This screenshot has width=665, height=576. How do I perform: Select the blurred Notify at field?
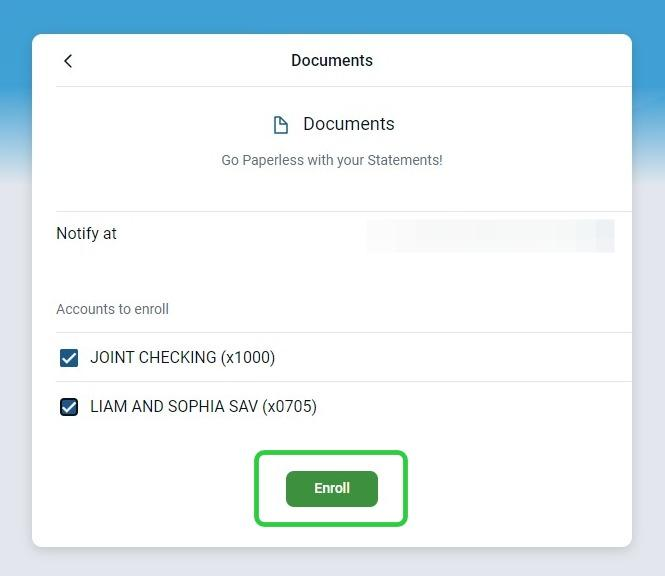tap(490, 236)
